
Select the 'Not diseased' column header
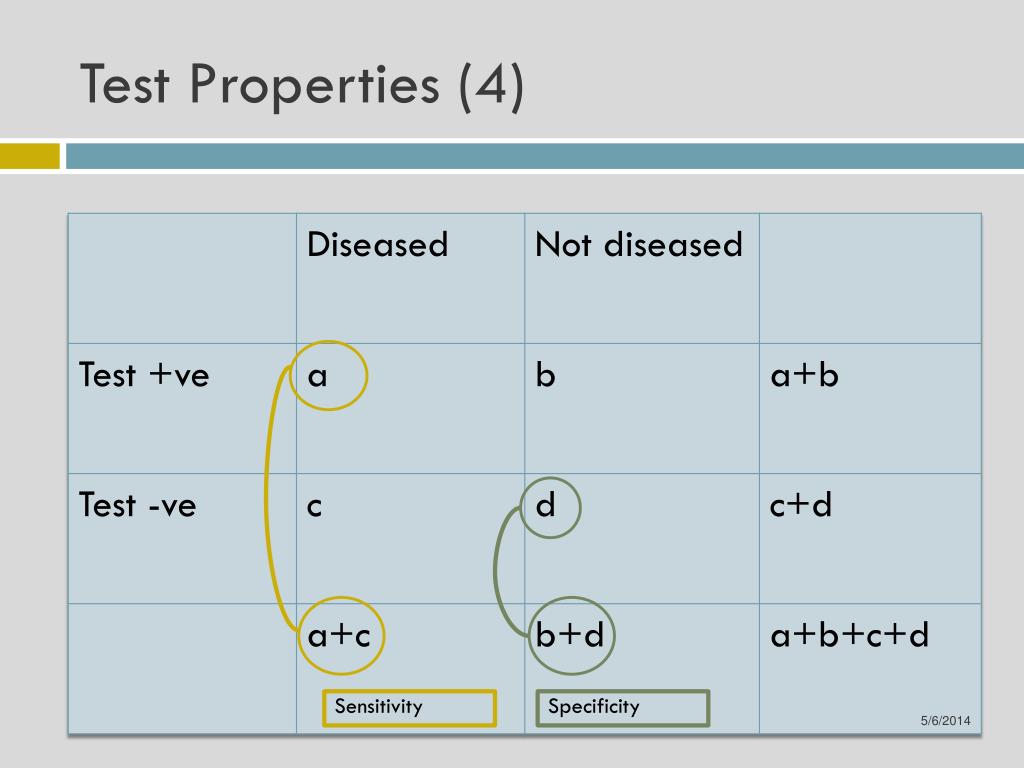[639, 245]
